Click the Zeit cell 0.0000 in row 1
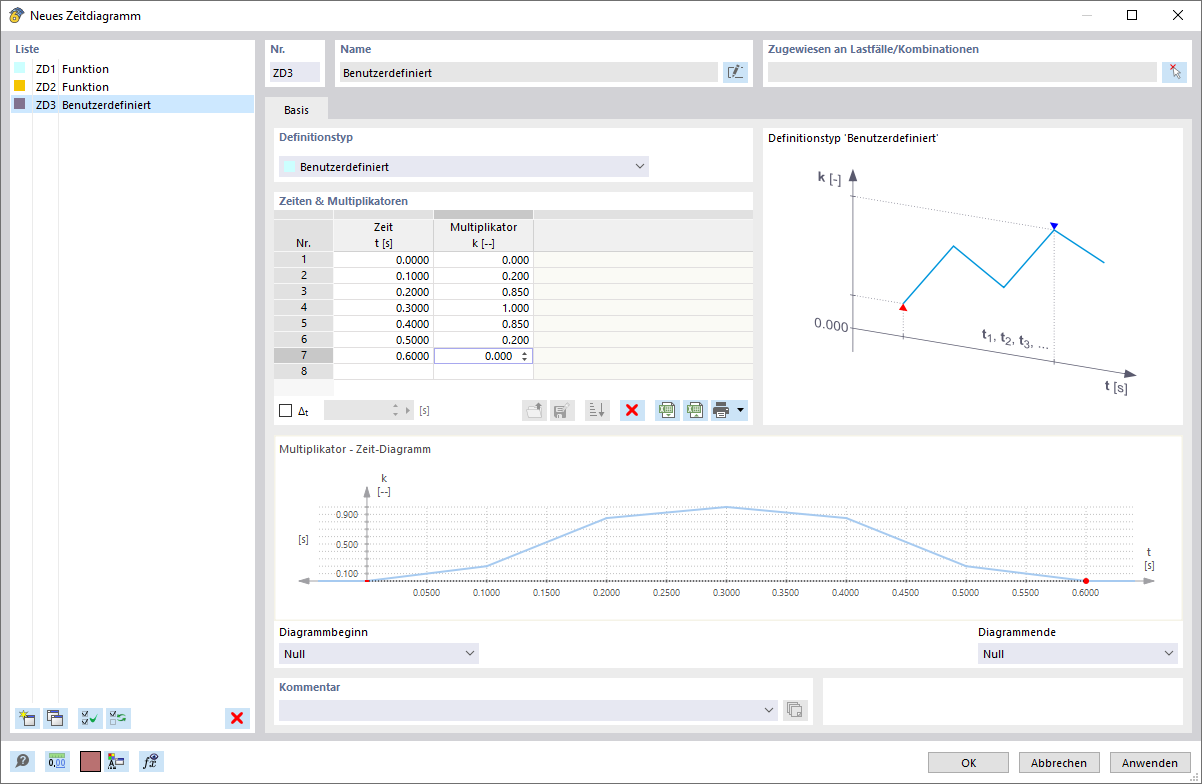 tap(383, 259)
